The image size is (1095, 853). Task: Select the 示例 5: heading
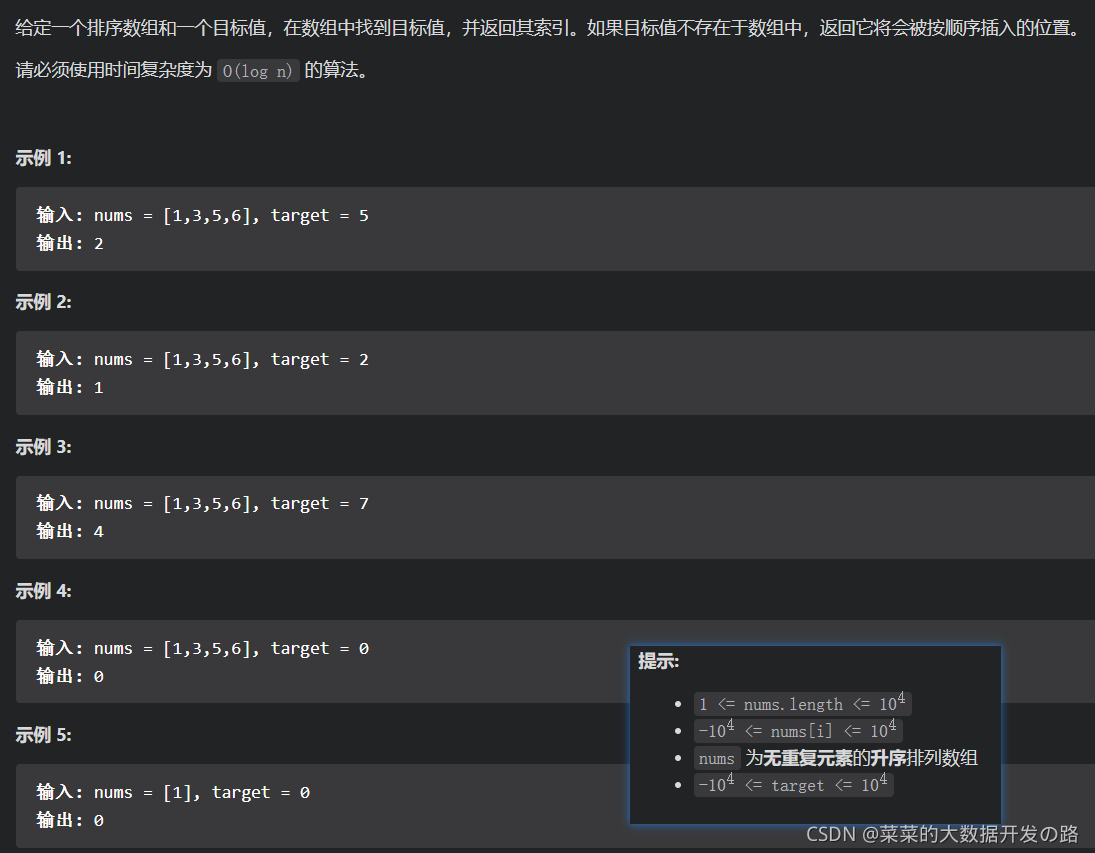(43, 735)
